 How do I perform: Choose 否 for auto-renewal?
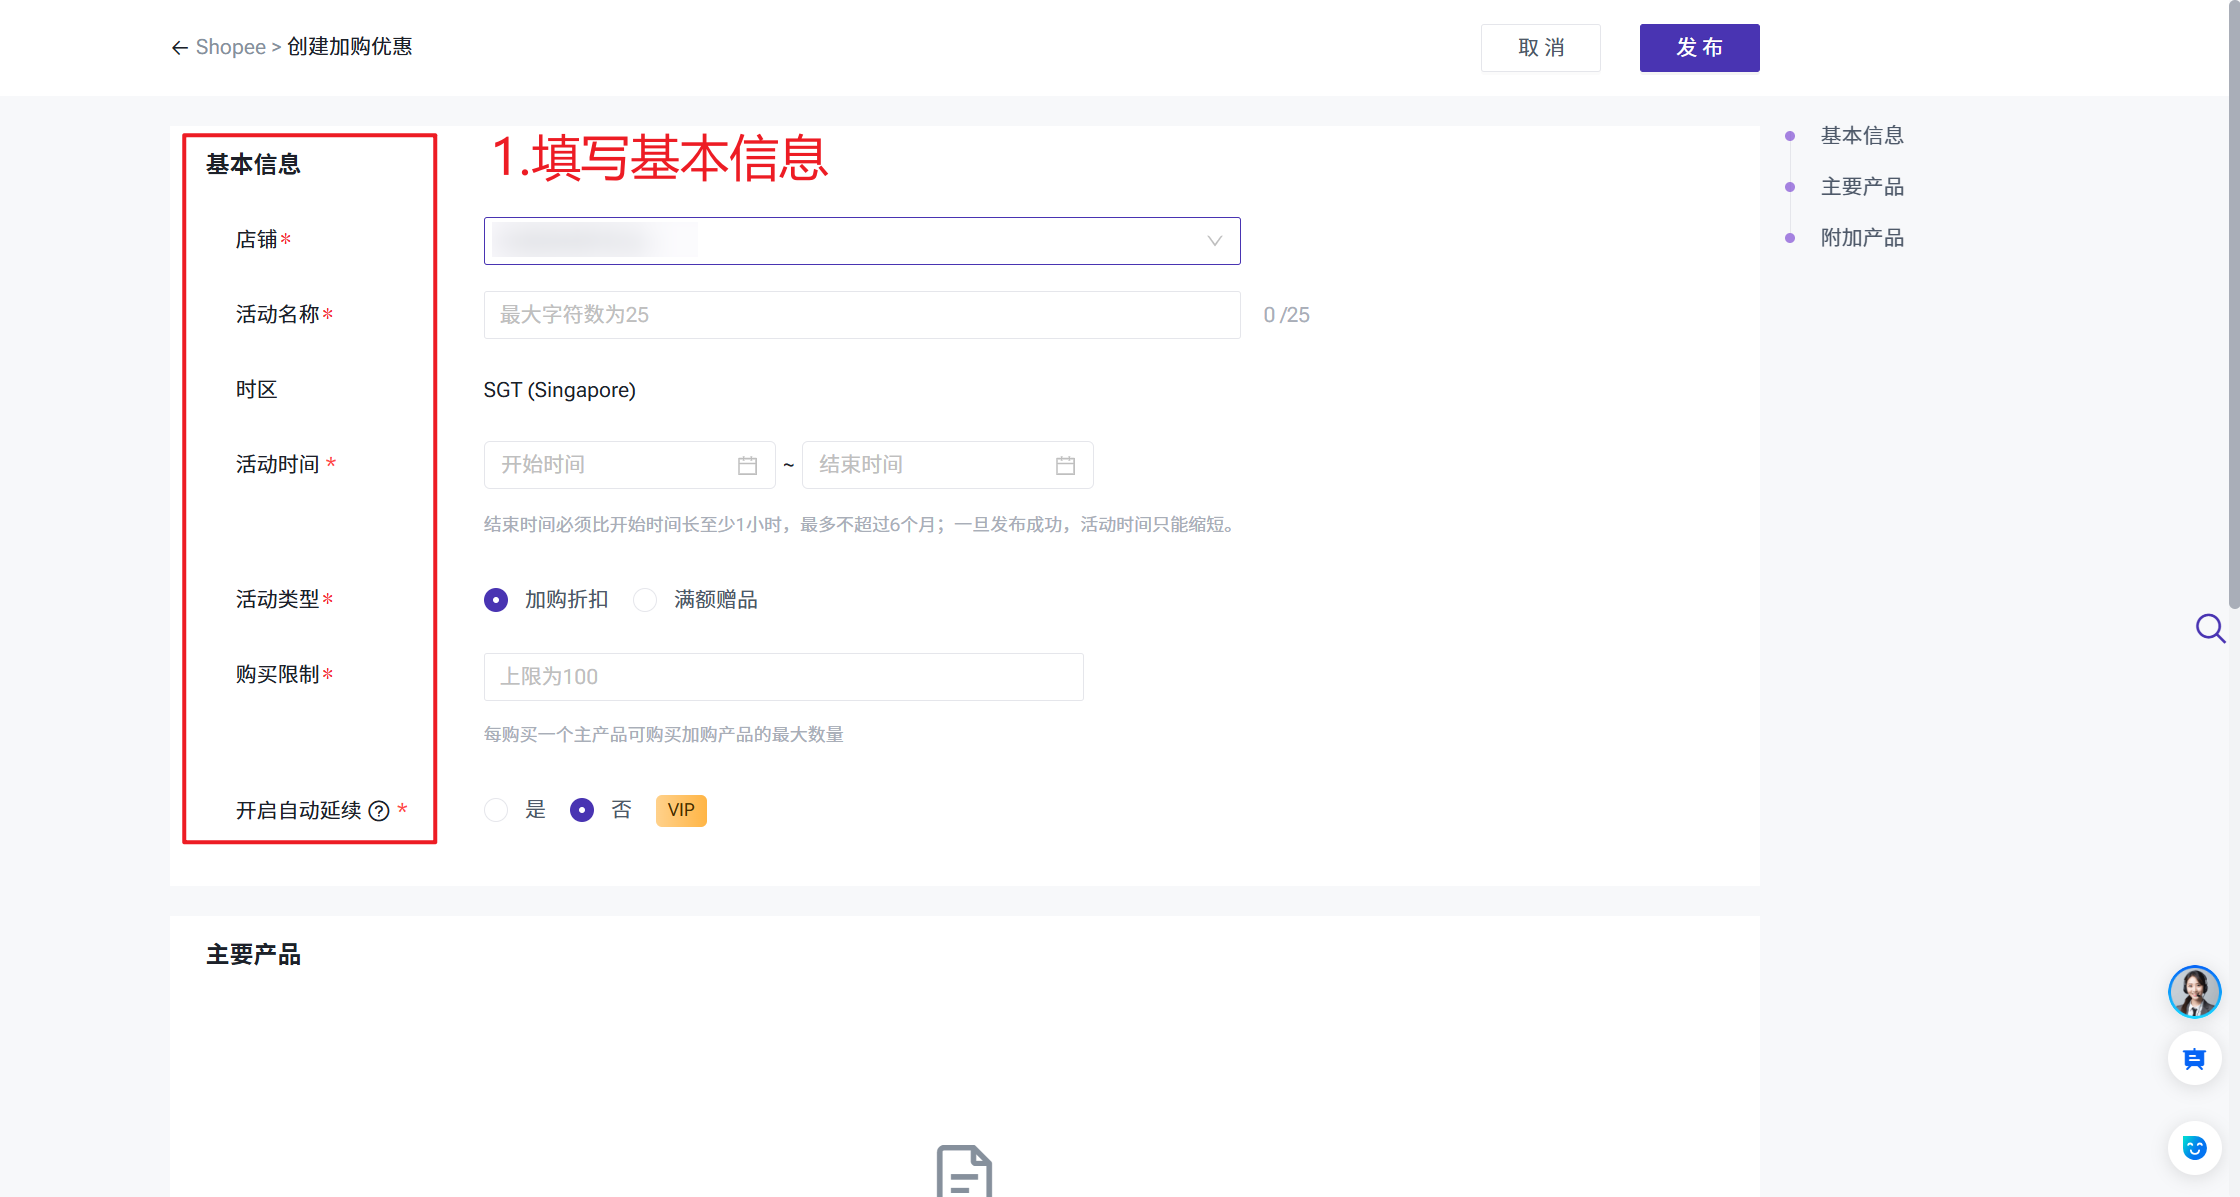pos(582,810)
